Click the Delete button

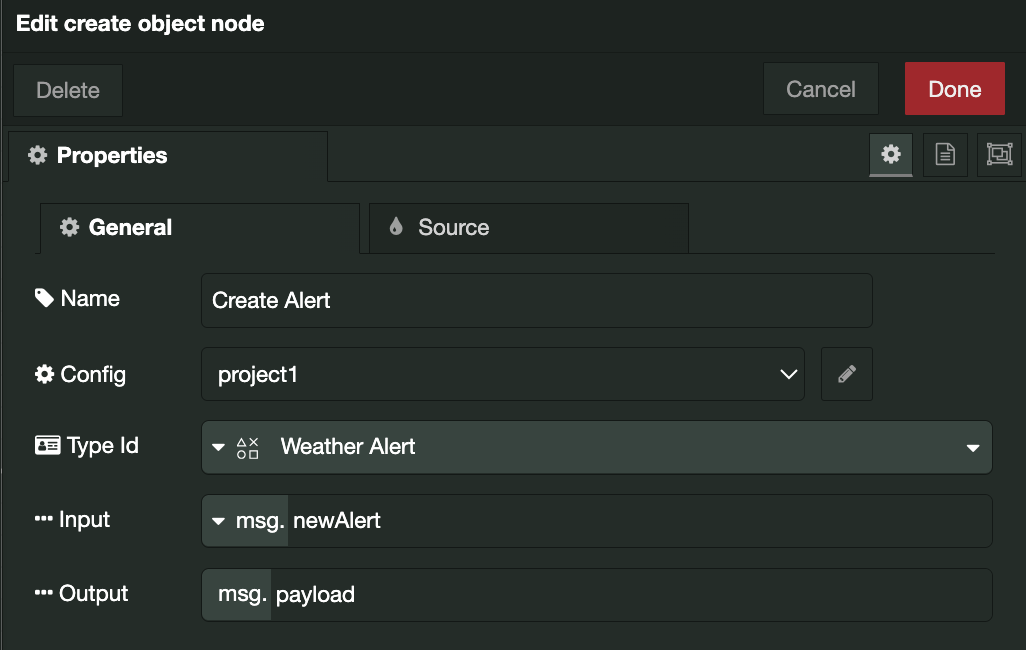pyautogui.click(x=68, y=90)
